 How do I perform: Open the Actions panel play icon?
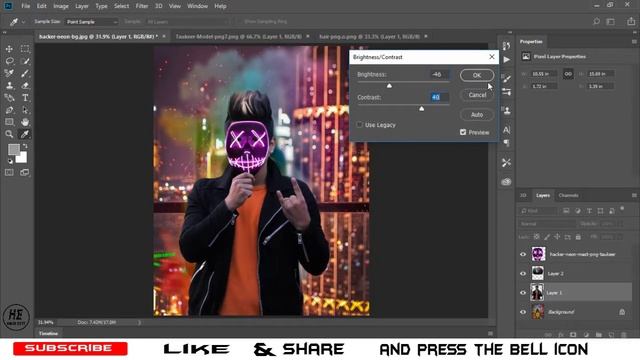coord(507,60)
